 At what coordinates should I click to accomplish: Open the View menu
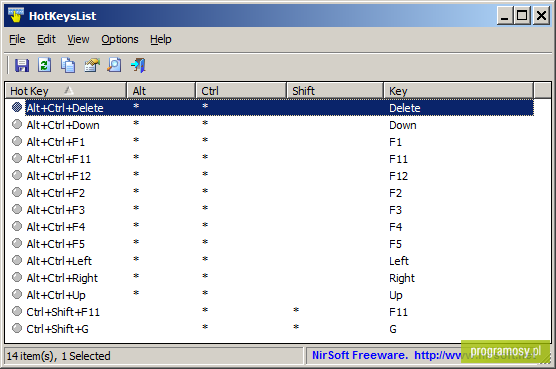tap(78, 39)
